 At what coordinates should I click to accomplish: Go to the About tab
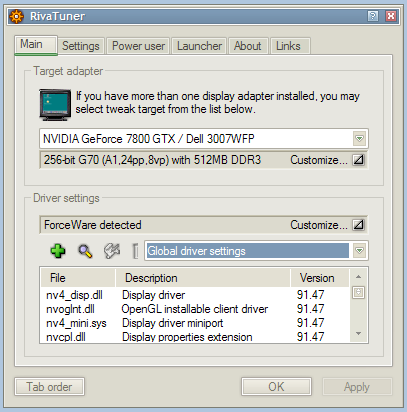click(248, 46)
